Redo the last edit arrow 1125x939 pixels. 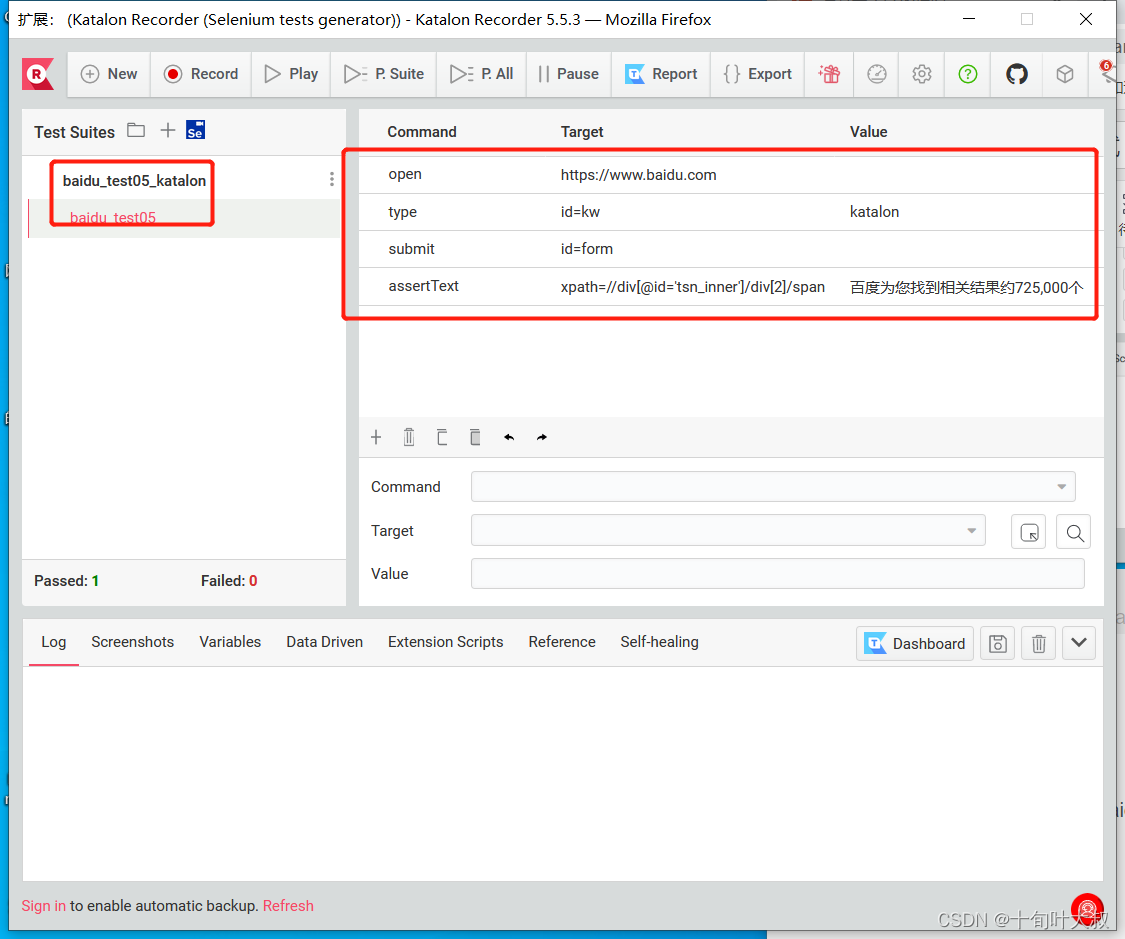click(542, 438)
